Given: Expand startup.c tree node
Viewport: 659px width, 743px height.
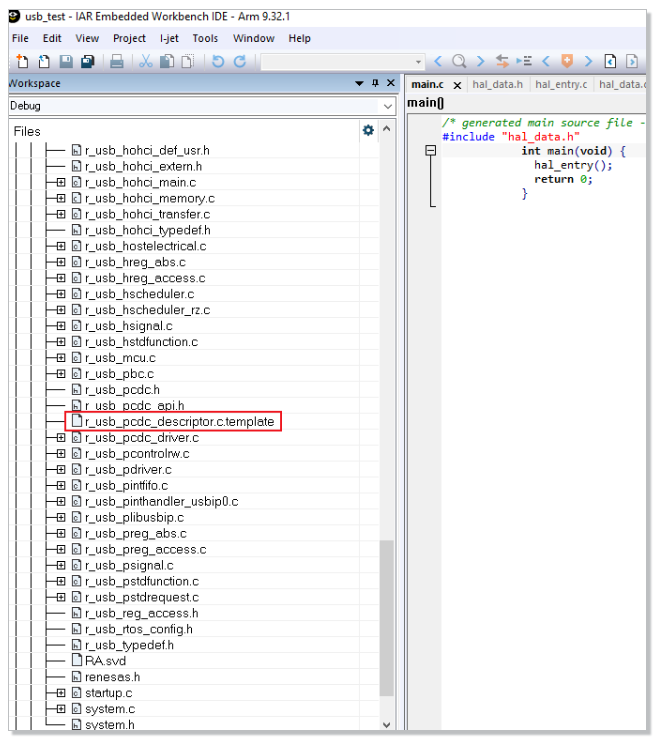Looking at the screenshot, I should [61, 693].
